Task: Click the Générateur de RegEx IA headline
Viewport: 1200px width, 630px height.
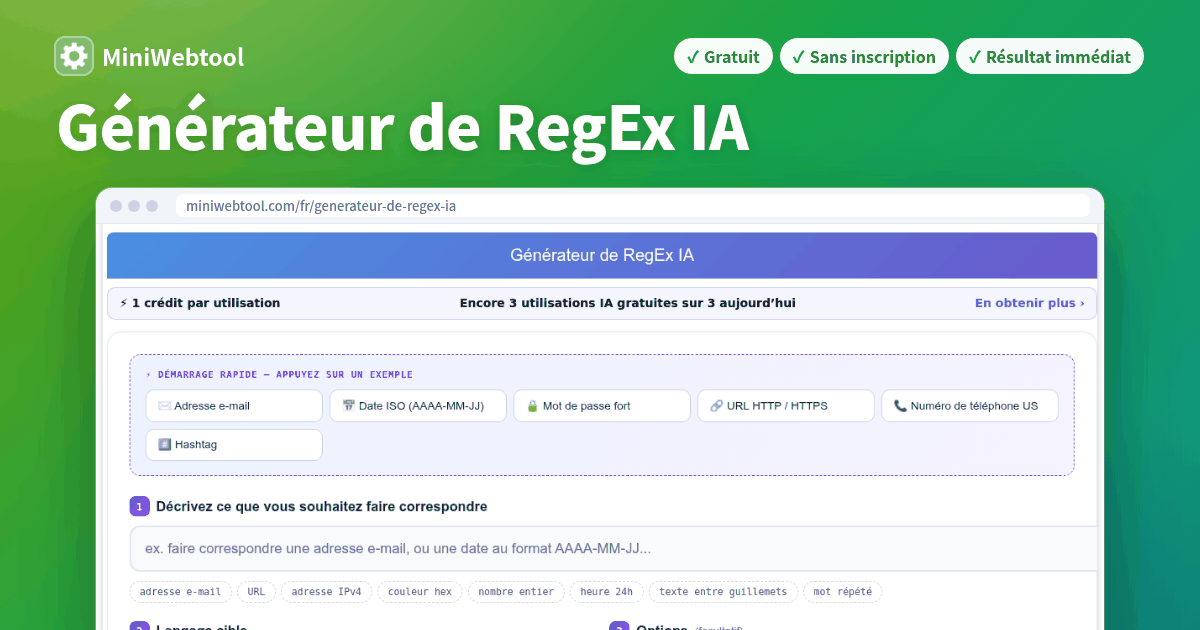Action: (403, 128)
